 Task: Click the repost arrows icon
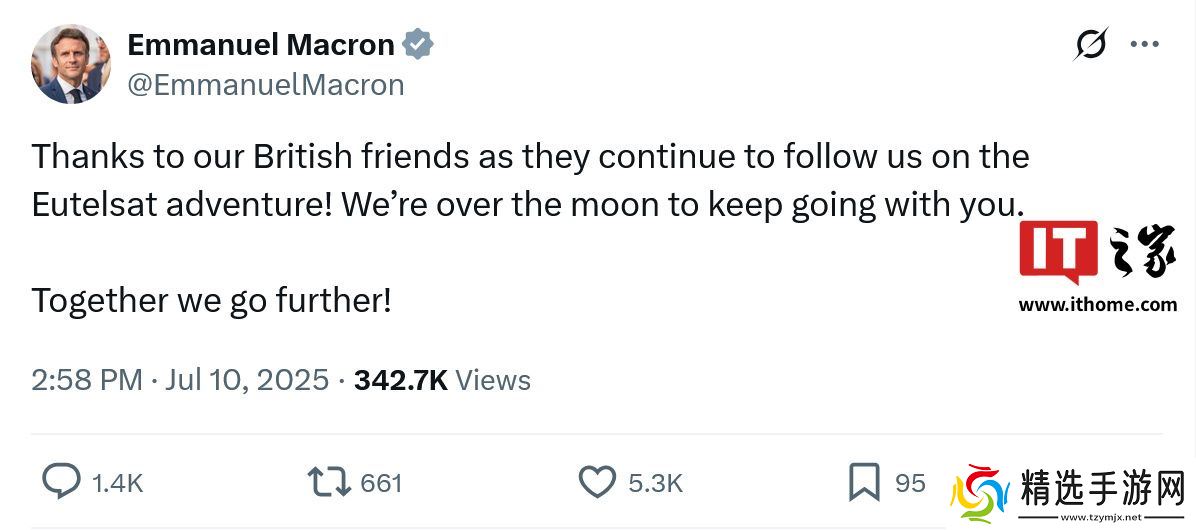(329, 482)
